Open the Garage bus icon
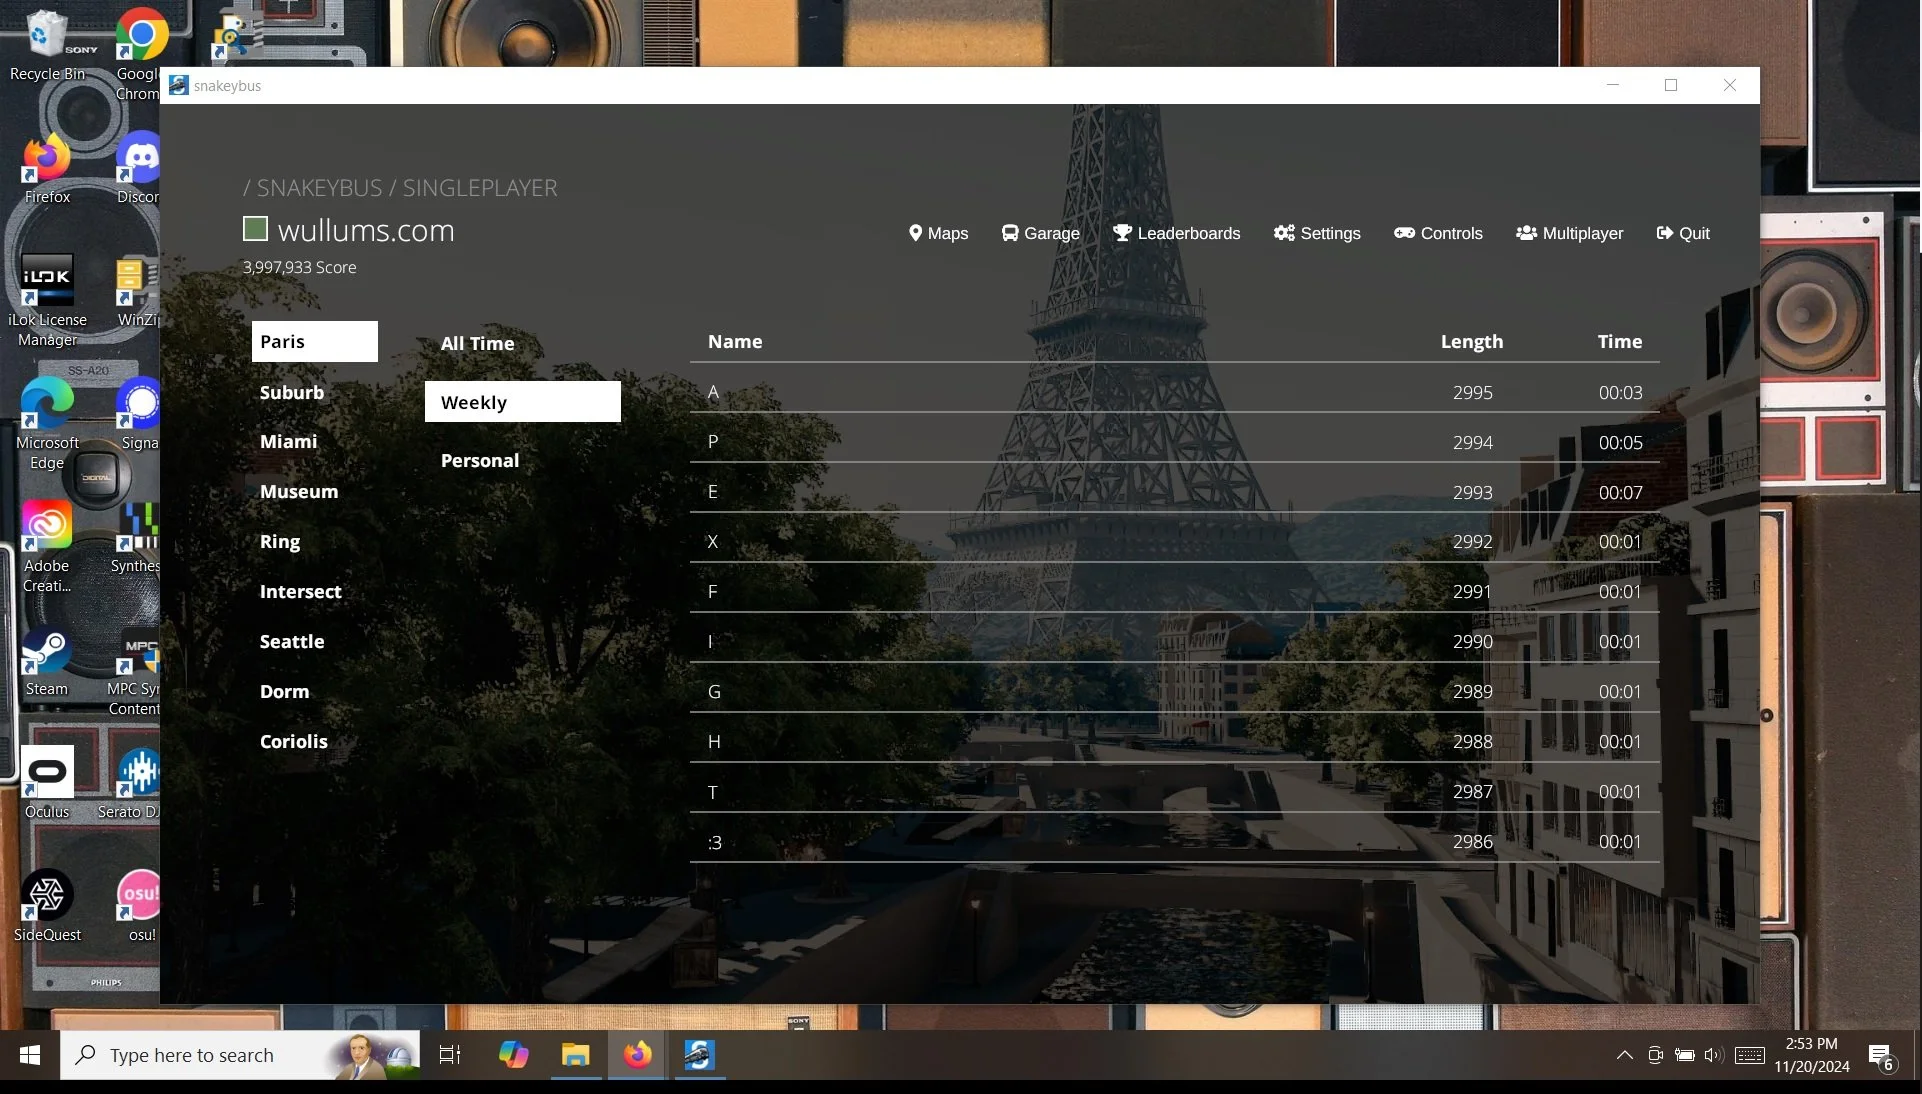The height and width of the screenshot is (1094, 1922). 1010,233
